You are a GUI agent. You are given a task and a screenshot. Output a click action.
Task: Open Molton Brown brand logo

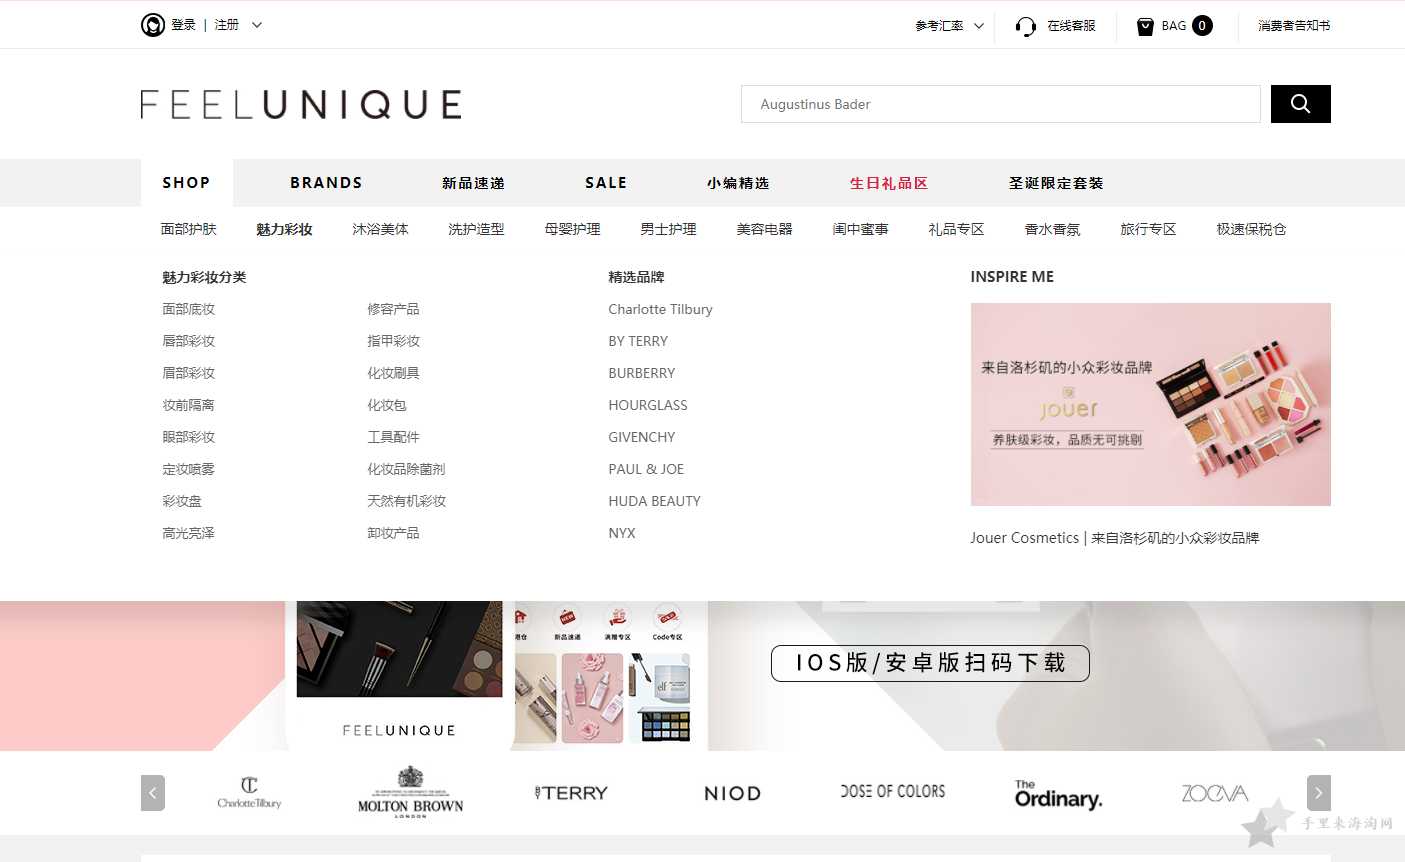(410, 793)
